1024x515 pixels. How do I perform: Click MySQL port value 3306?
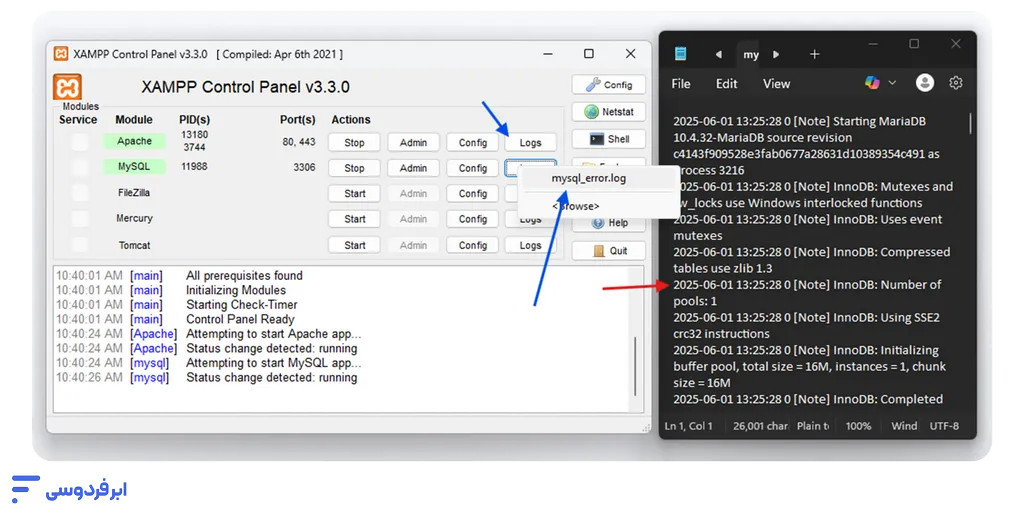(x=304, y=167)
